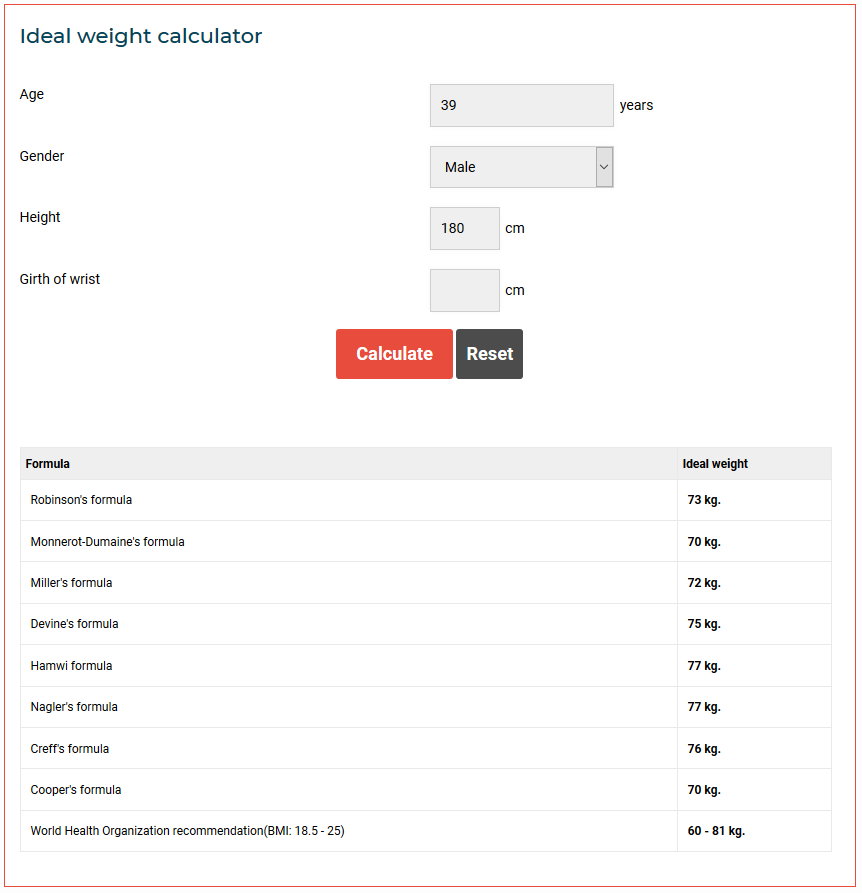The width and height of the screenshot is (862, 893).
Task: Click the World Health Organization recommendation row
Action: point(187,831)
